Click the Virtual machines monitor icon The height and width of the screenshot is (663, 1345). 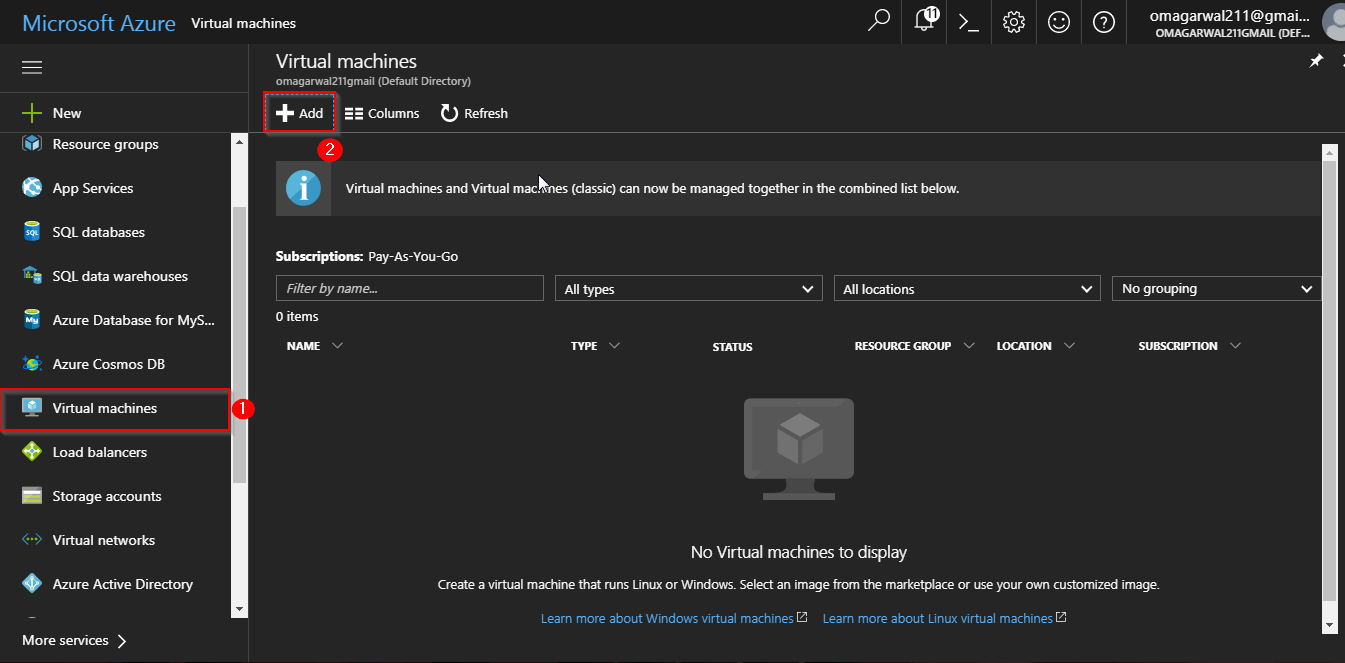coord(32,408)
